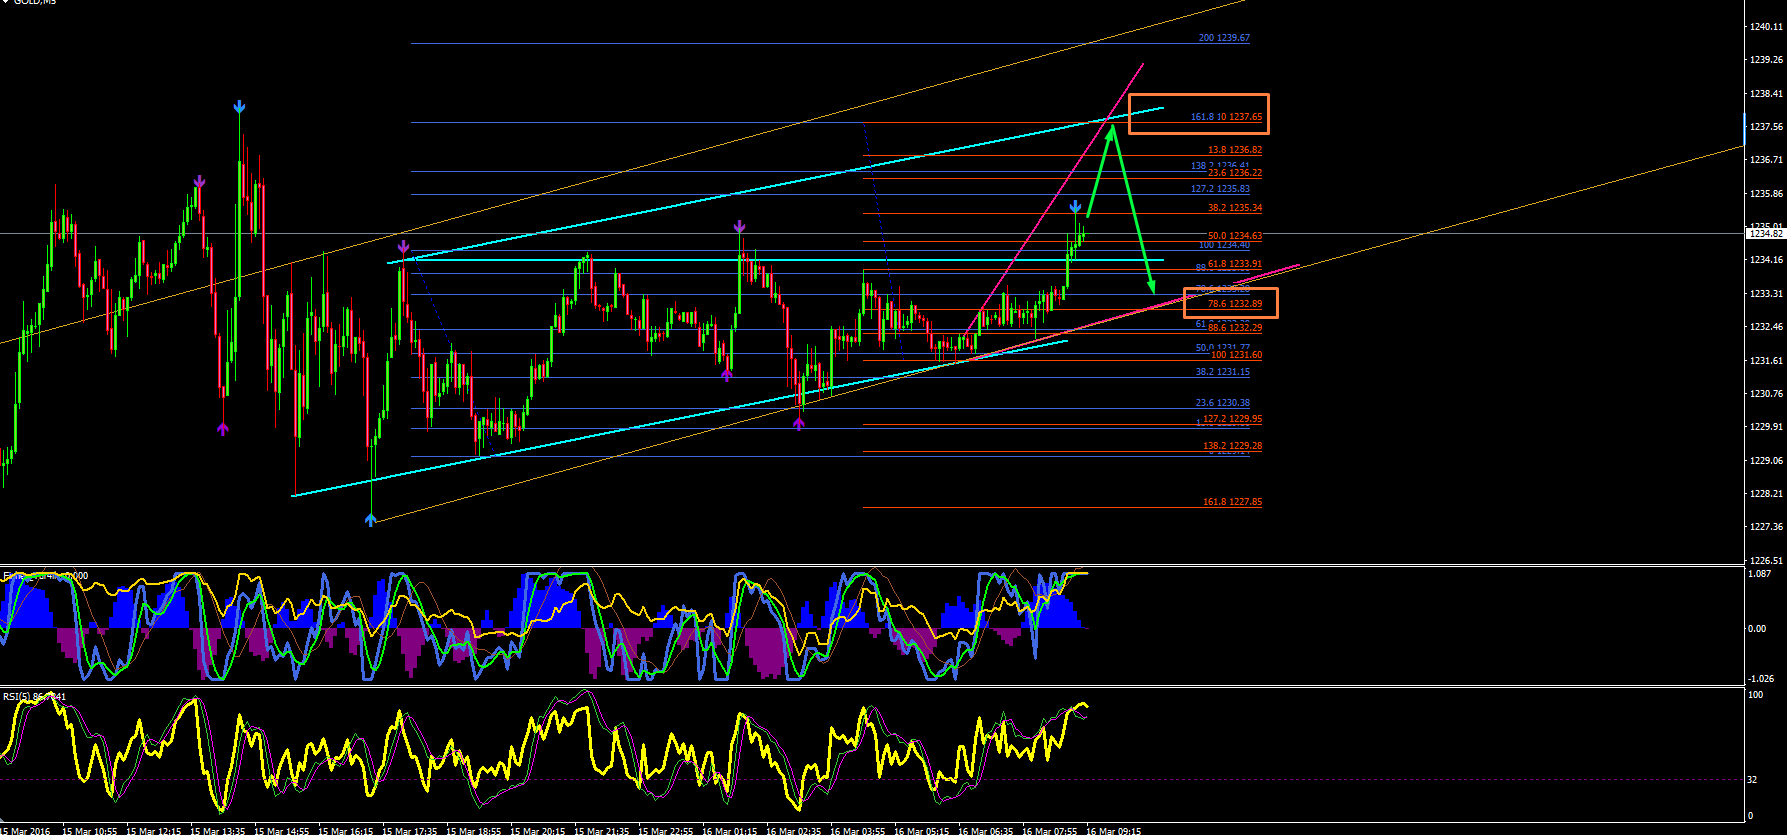The height and width of the screenshot is (835, 1787).
Task: Click the "38.2 1235.34" Fibonacci level label
Action: point(1234,208)
